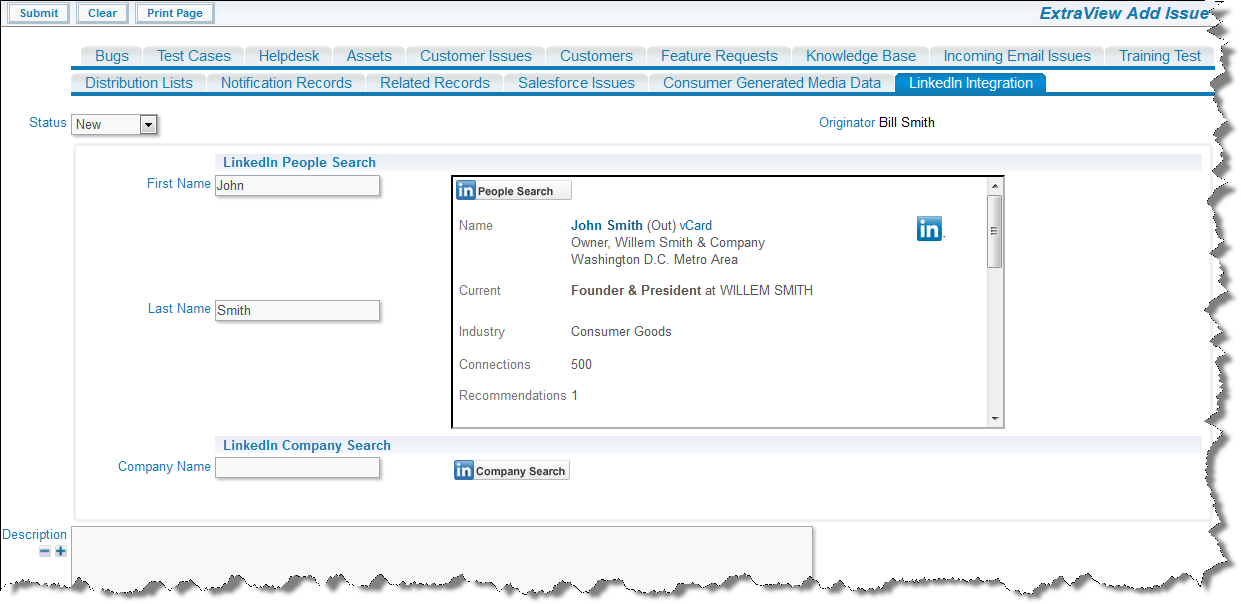The image size is (1241, 604).
Task: Open the John Smith profile link
Action: (607, 226)
